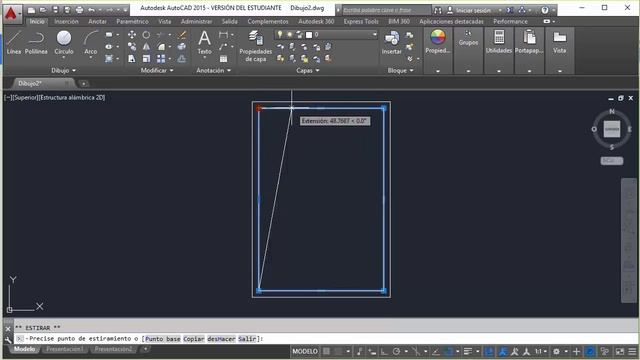Open the Presentación1 layout tab

tap(65, 349)
